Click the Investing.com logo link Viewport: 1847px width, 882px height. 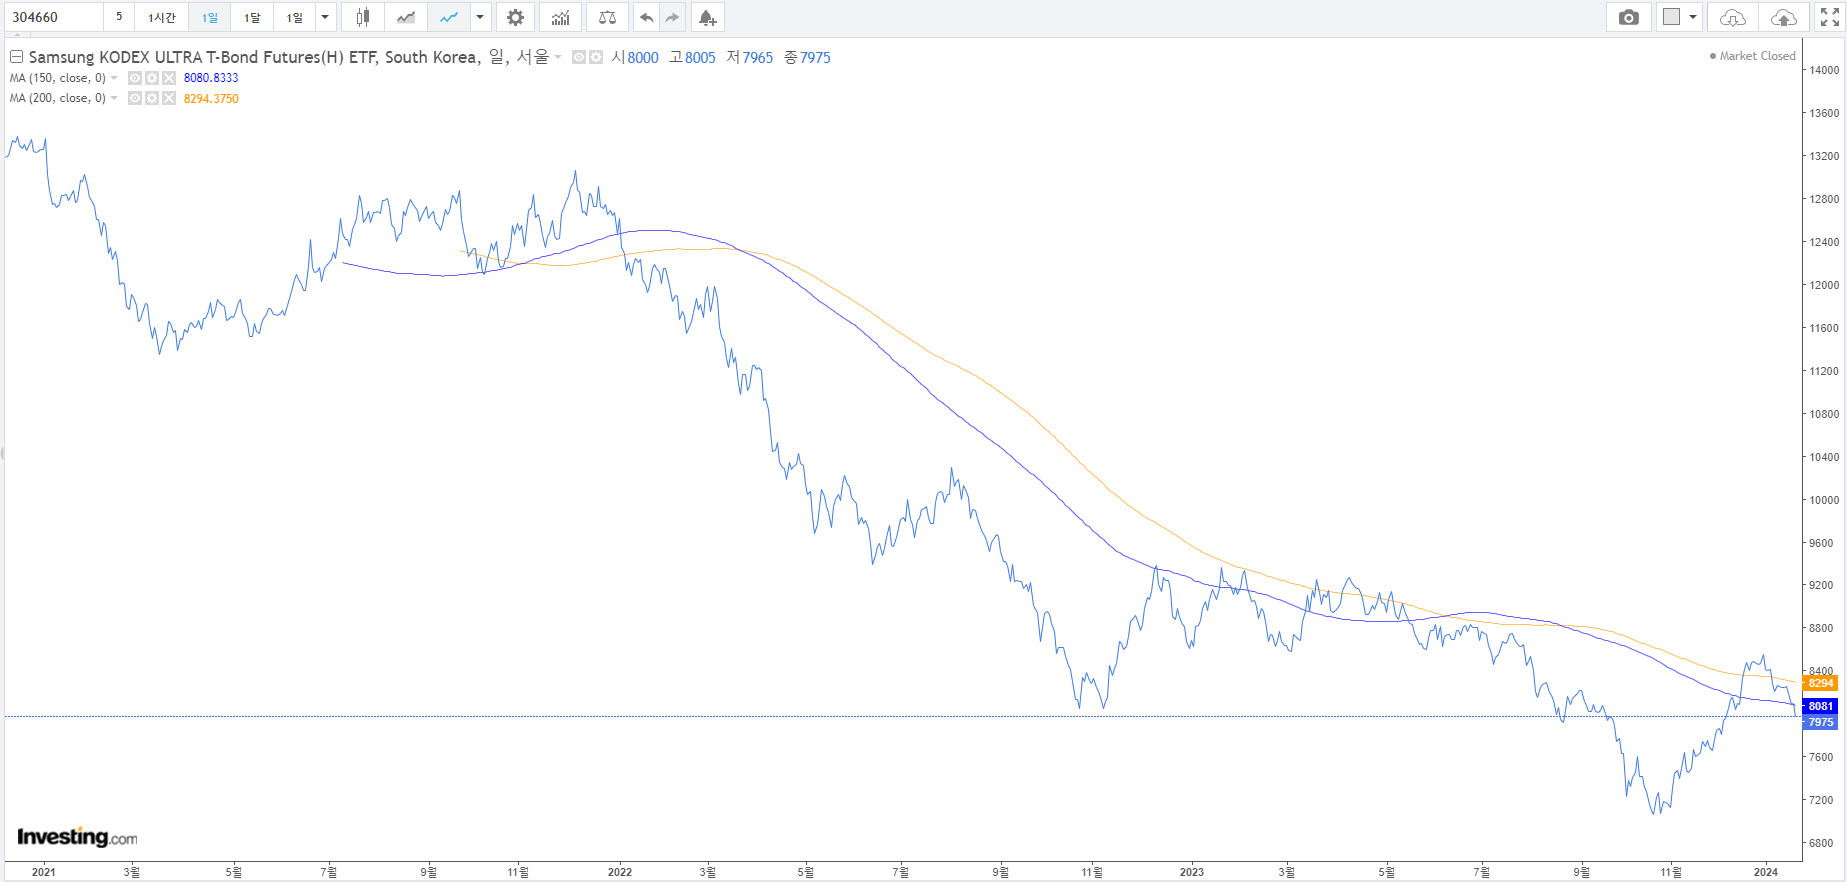pyautogui.click(x=77, y=837)
